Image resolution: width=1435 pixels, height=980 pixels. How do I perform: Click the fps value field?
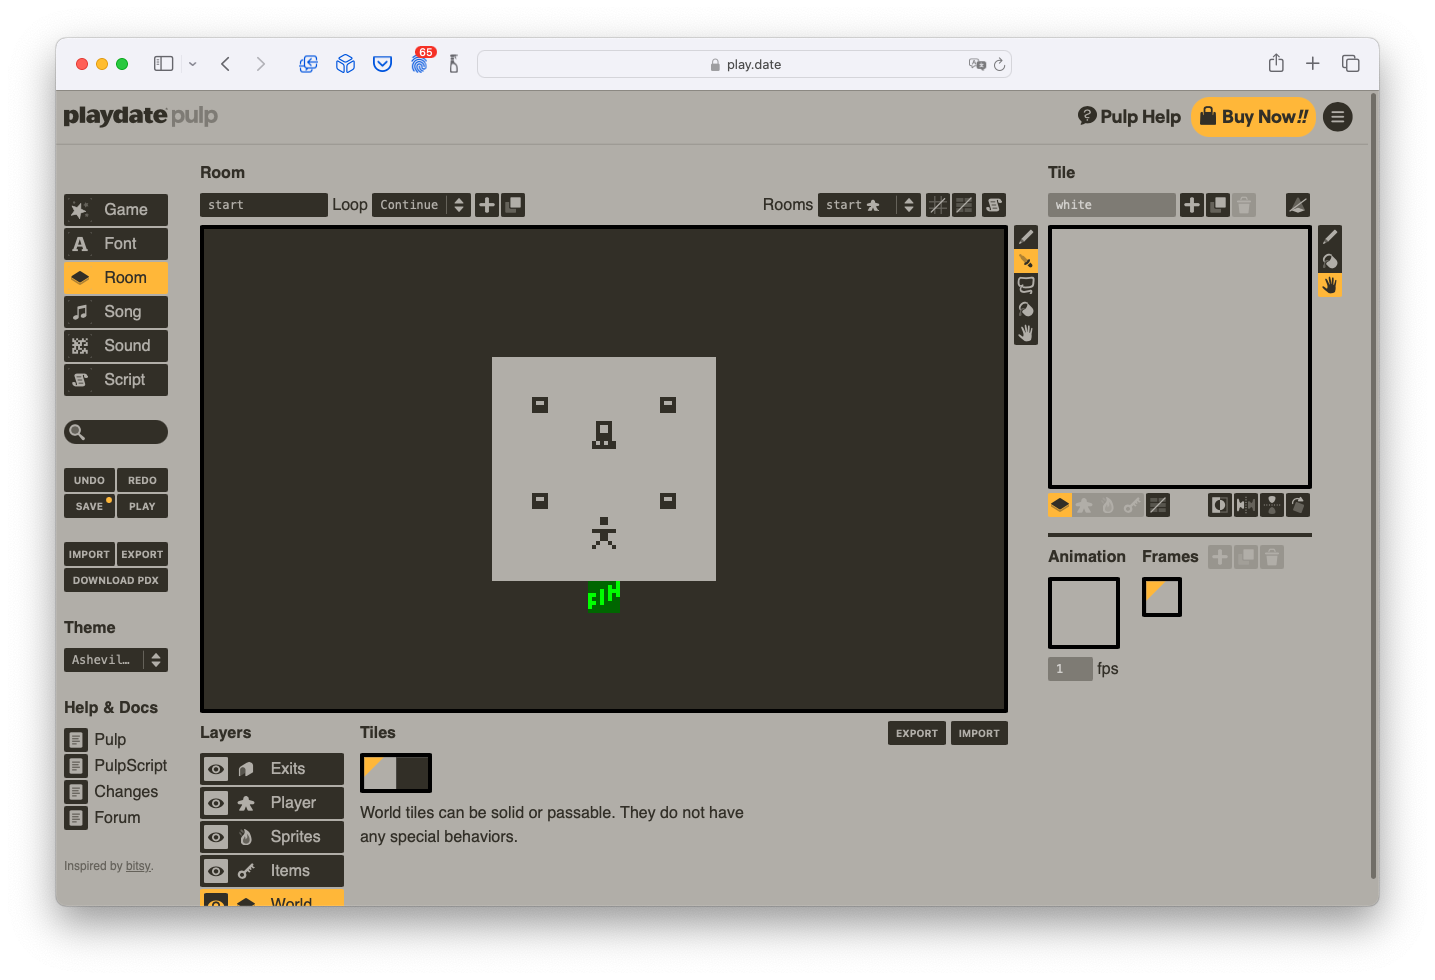1070,669
